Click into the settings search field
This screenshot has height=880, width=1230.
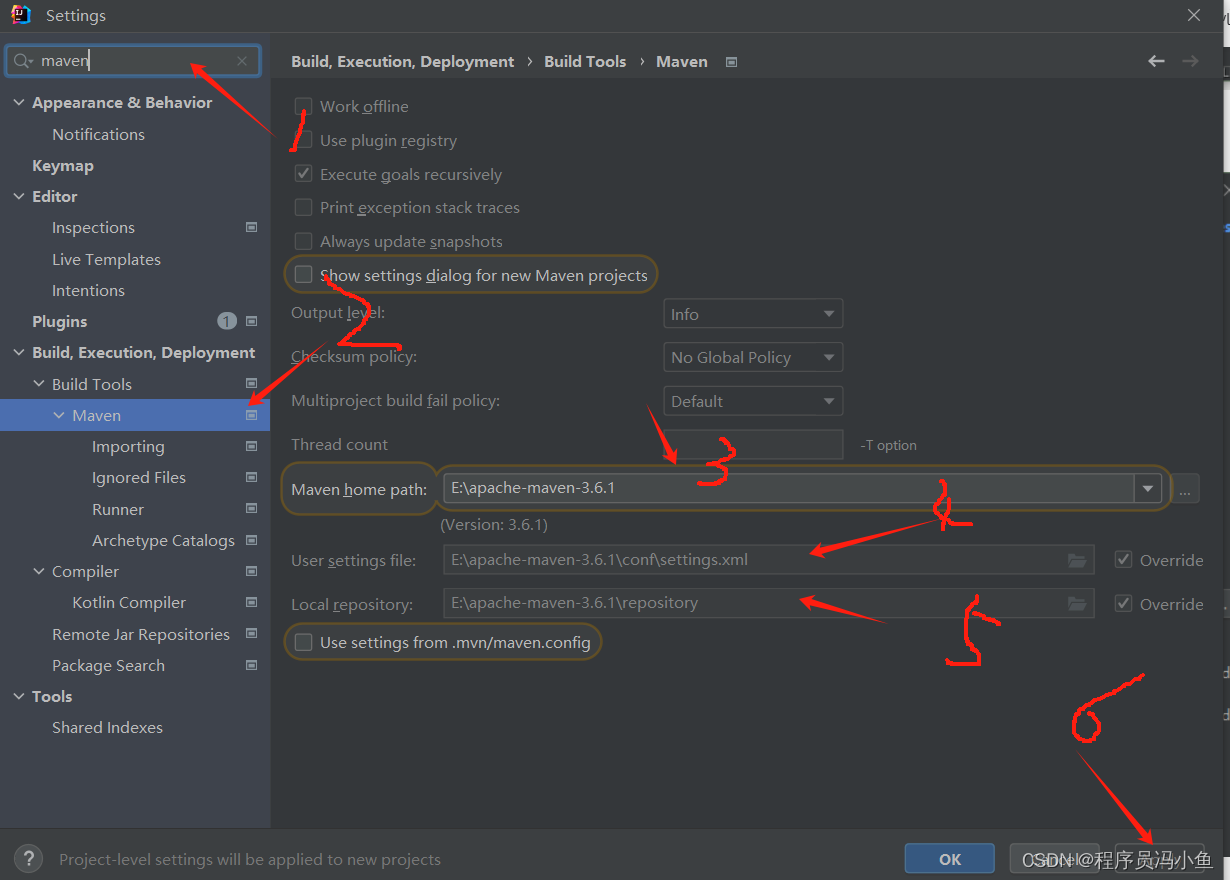(x=133, y=61)
